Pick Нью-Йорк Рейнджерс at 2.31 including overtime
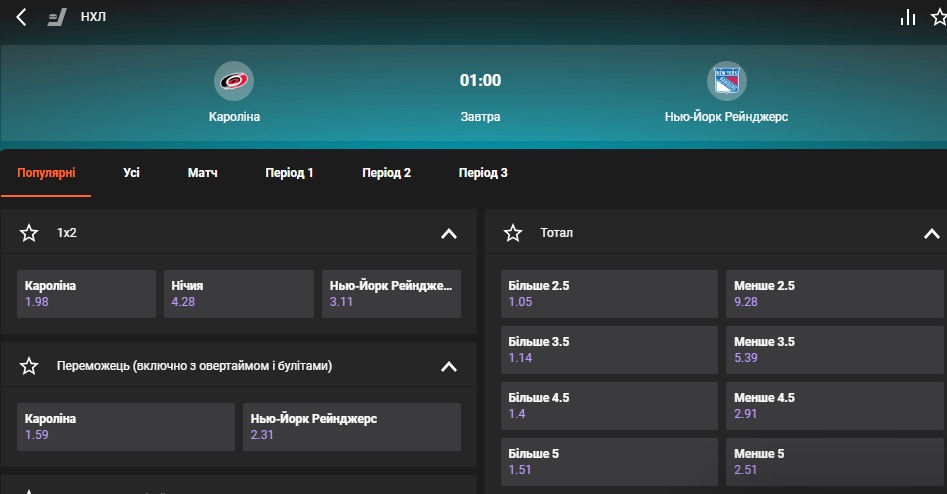 (x=352, y=427)
